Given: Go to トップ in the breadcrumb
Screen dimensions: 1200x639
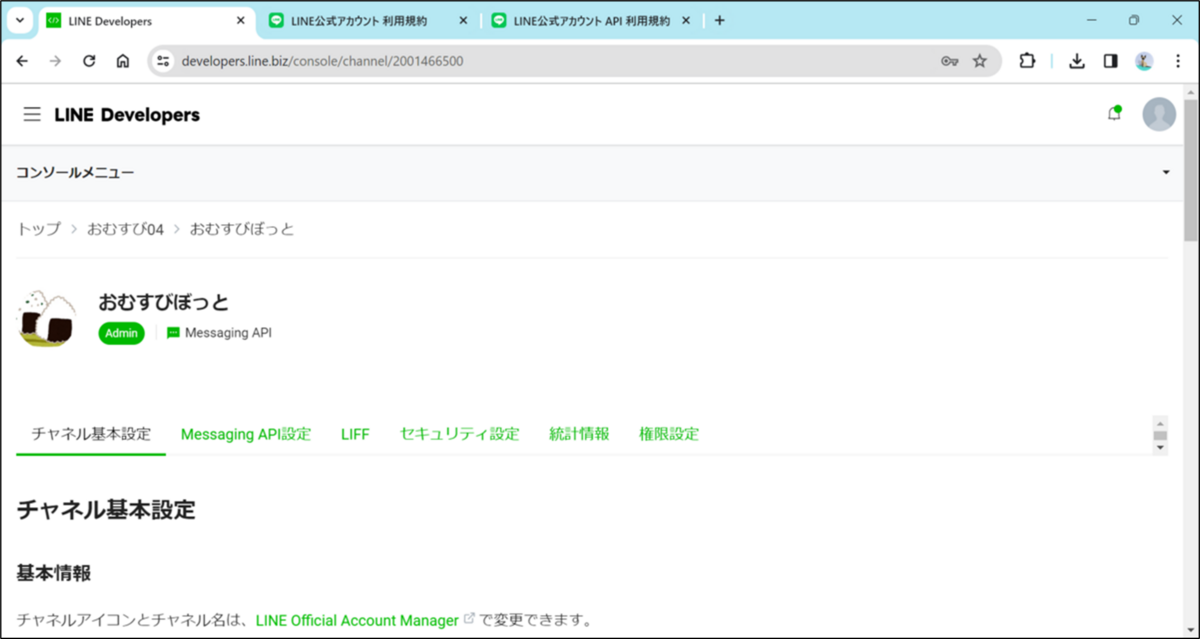Looking at the screenshot, I should [39, 229].
